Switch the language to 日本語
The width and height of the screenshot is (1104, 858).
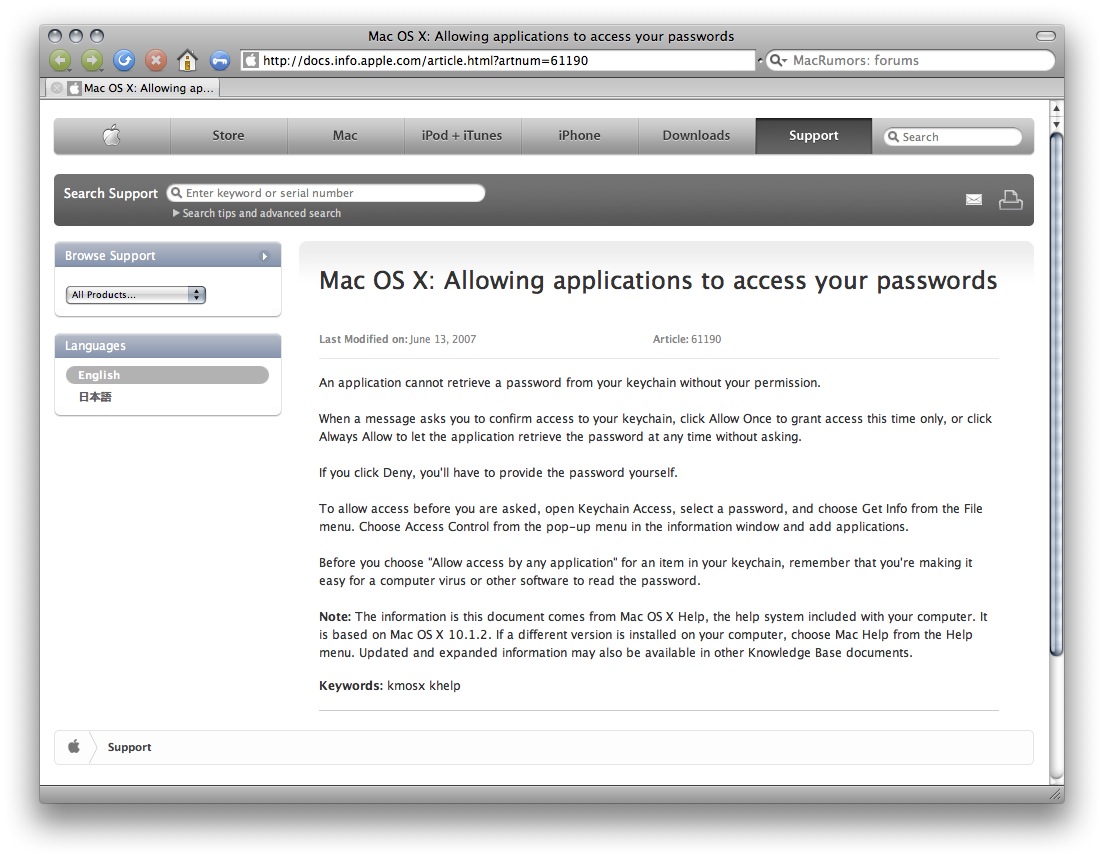click(x=95, y=397)
